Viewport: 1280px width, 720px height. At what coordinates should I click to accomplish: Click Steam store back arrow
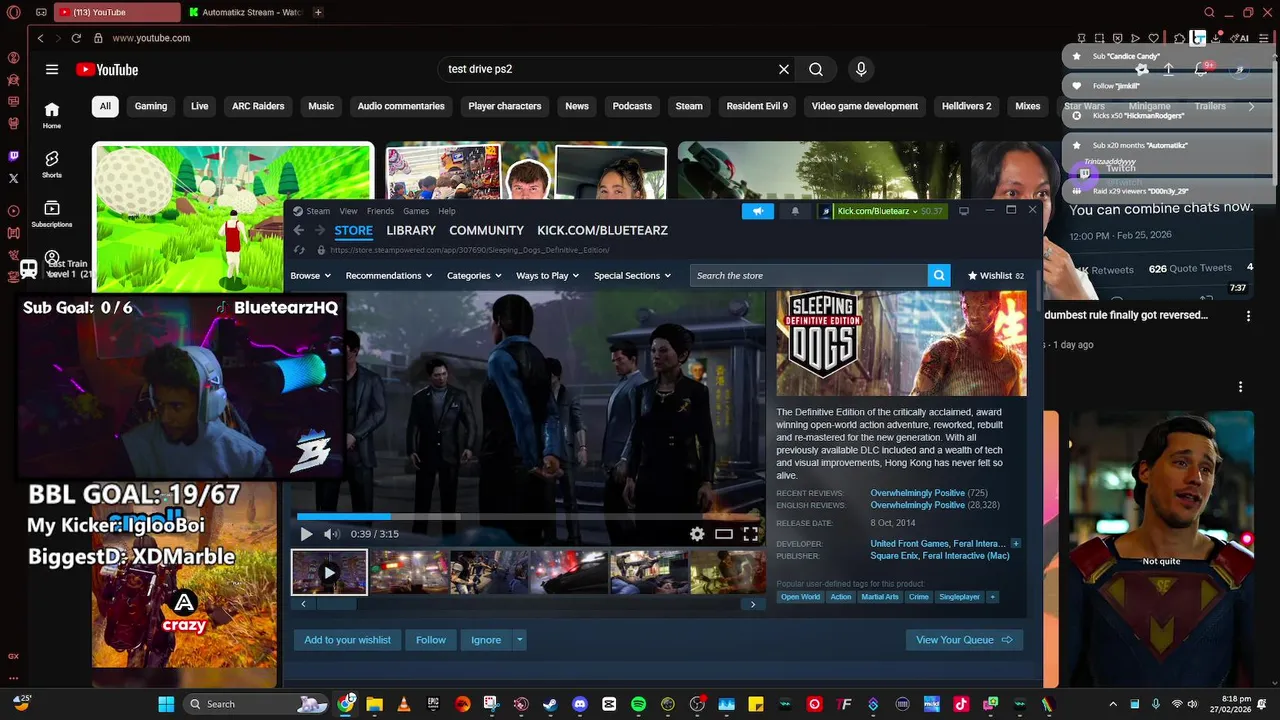(298, 231)
